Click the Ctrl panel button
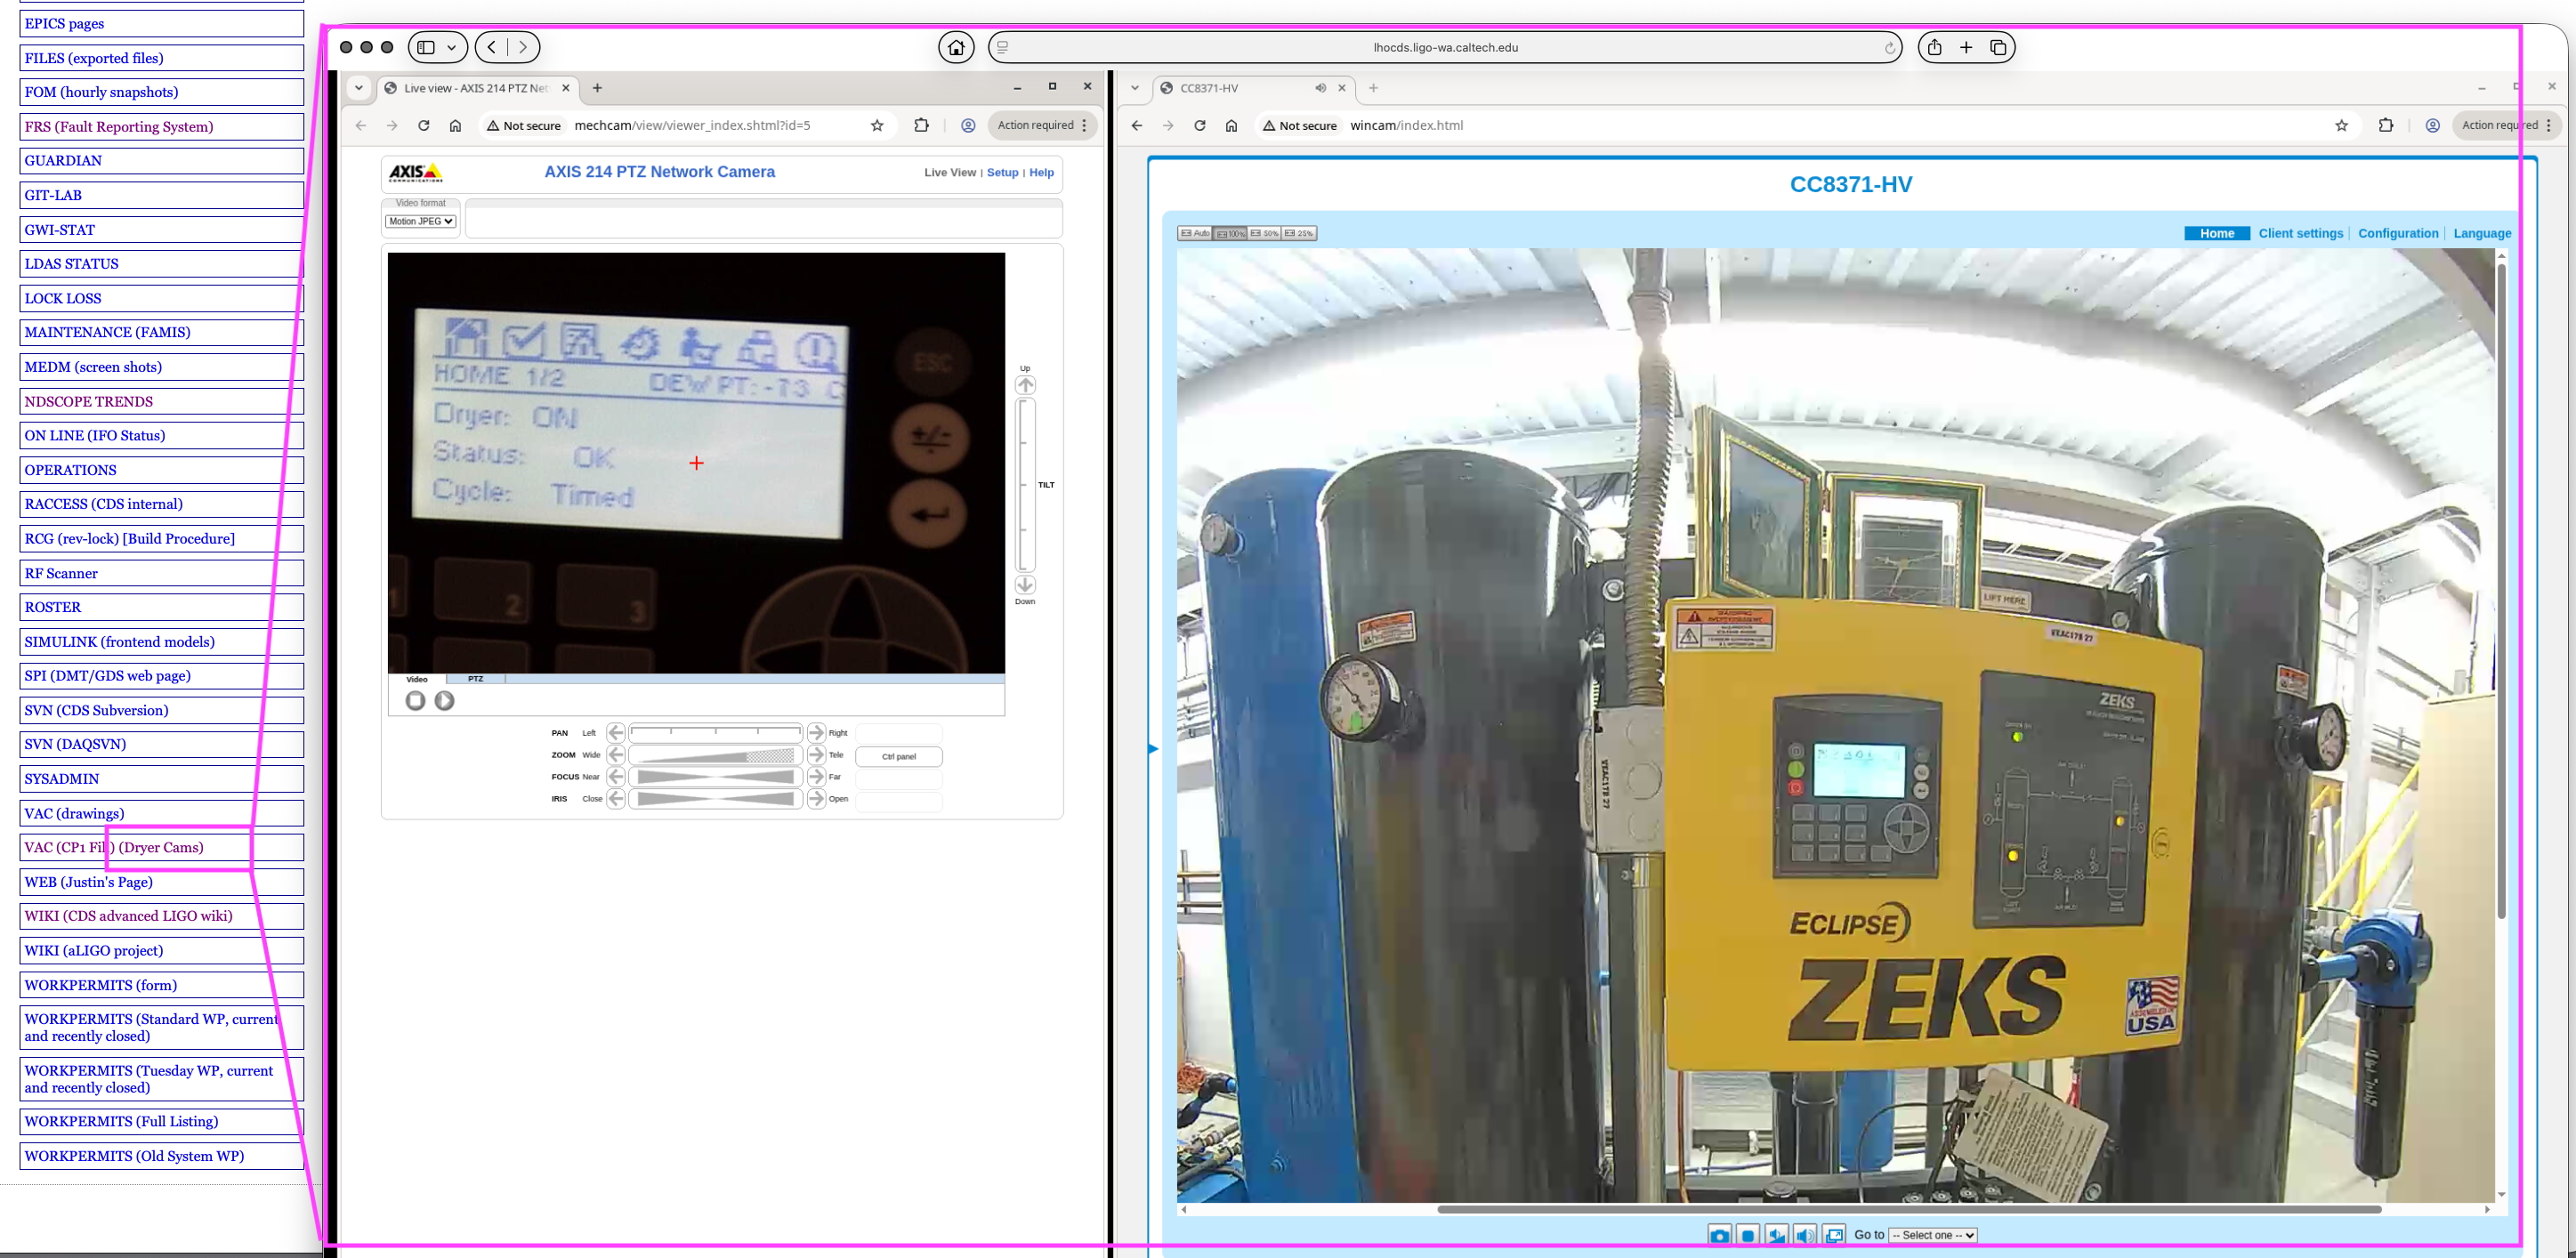The height and width of the screenshot is (1258, 2576). click(898, 756)
